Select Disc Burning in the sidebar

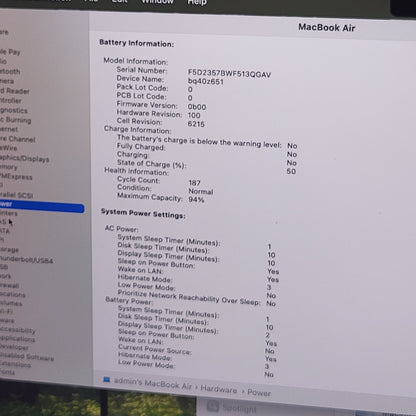pos(16,120)
